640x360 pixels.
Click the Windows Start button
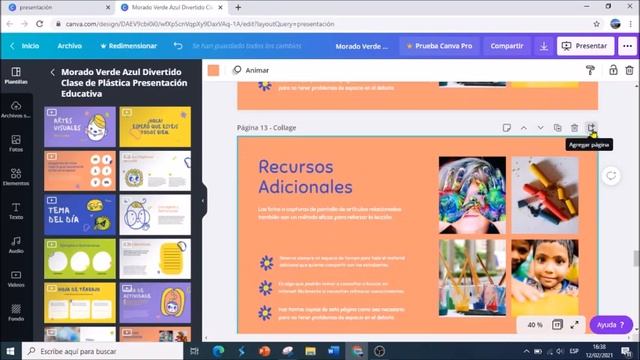click(10, 351)
